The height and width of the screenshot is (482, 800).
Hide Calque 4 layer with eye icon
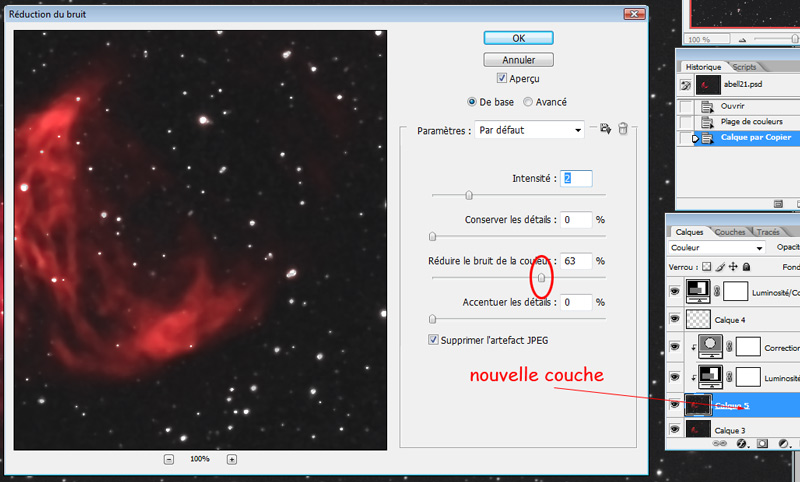tap(675, 319)
